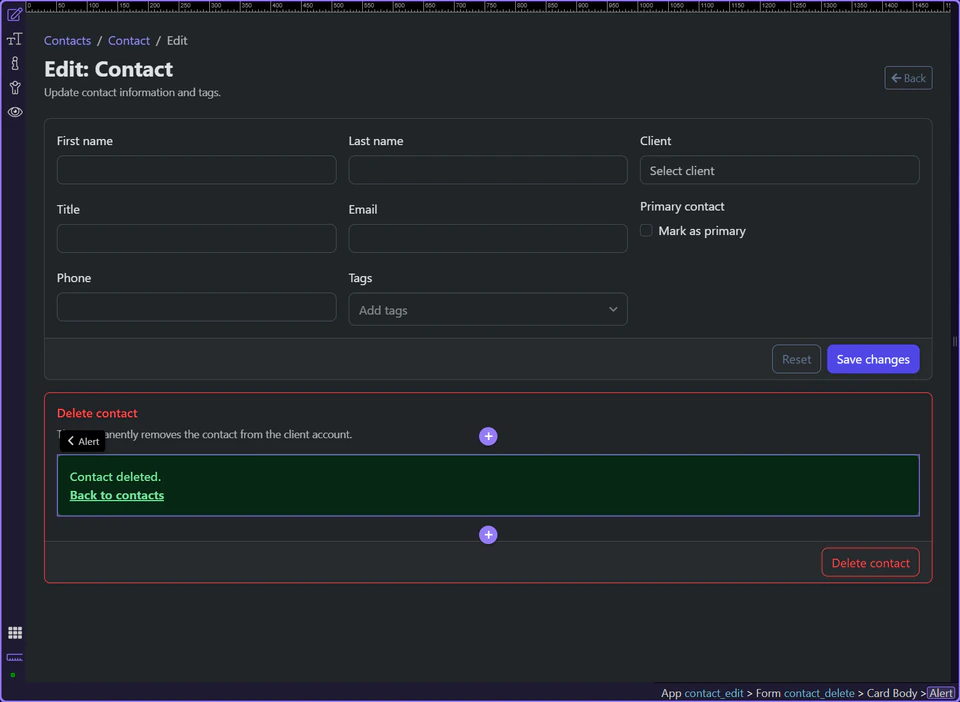Click the Delete contact button
The image size is (960, 702).
(869, 562)
